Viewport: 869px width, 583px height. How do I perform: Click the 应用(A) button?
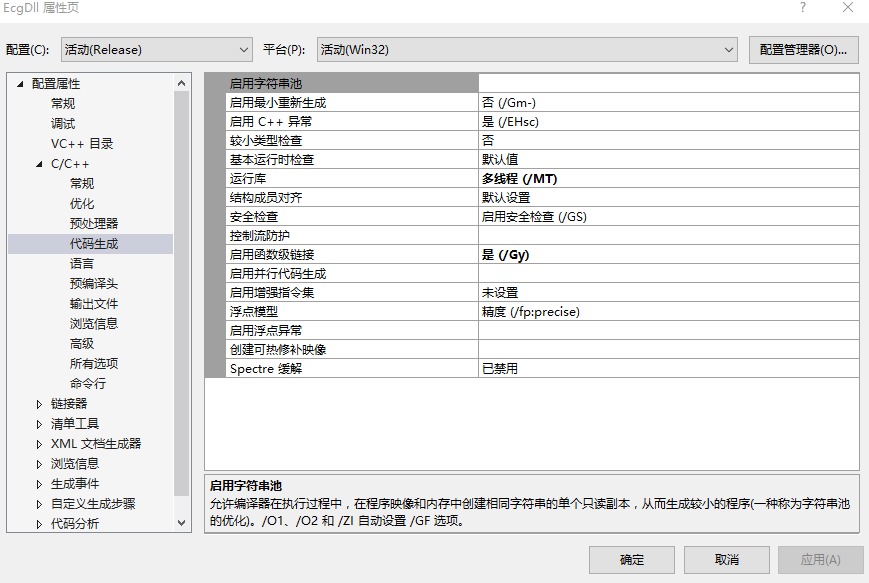click(821, 560)
